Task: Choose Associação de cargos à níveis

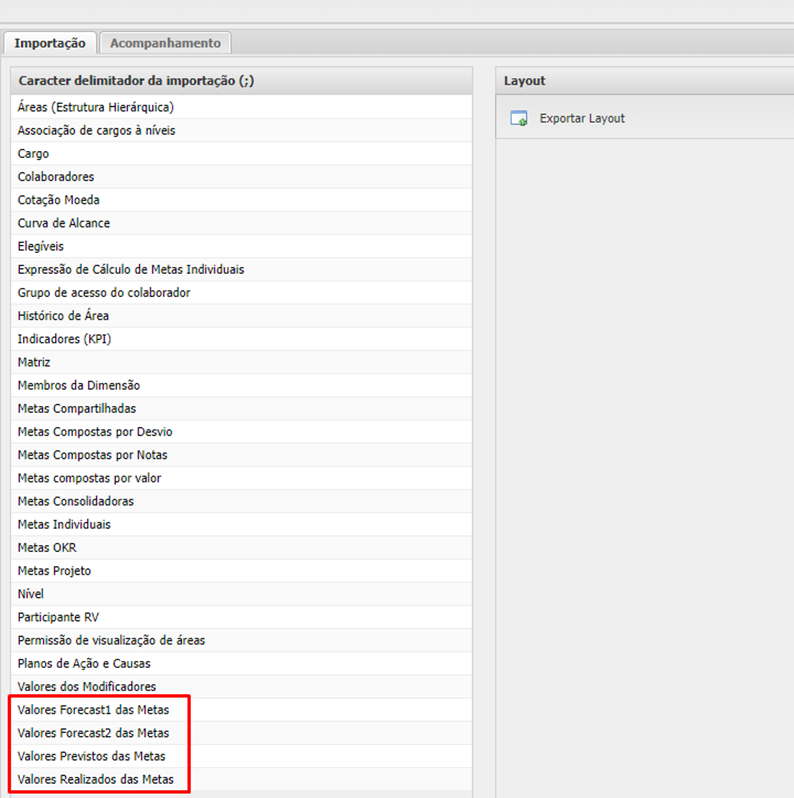Action: (97, 130)
